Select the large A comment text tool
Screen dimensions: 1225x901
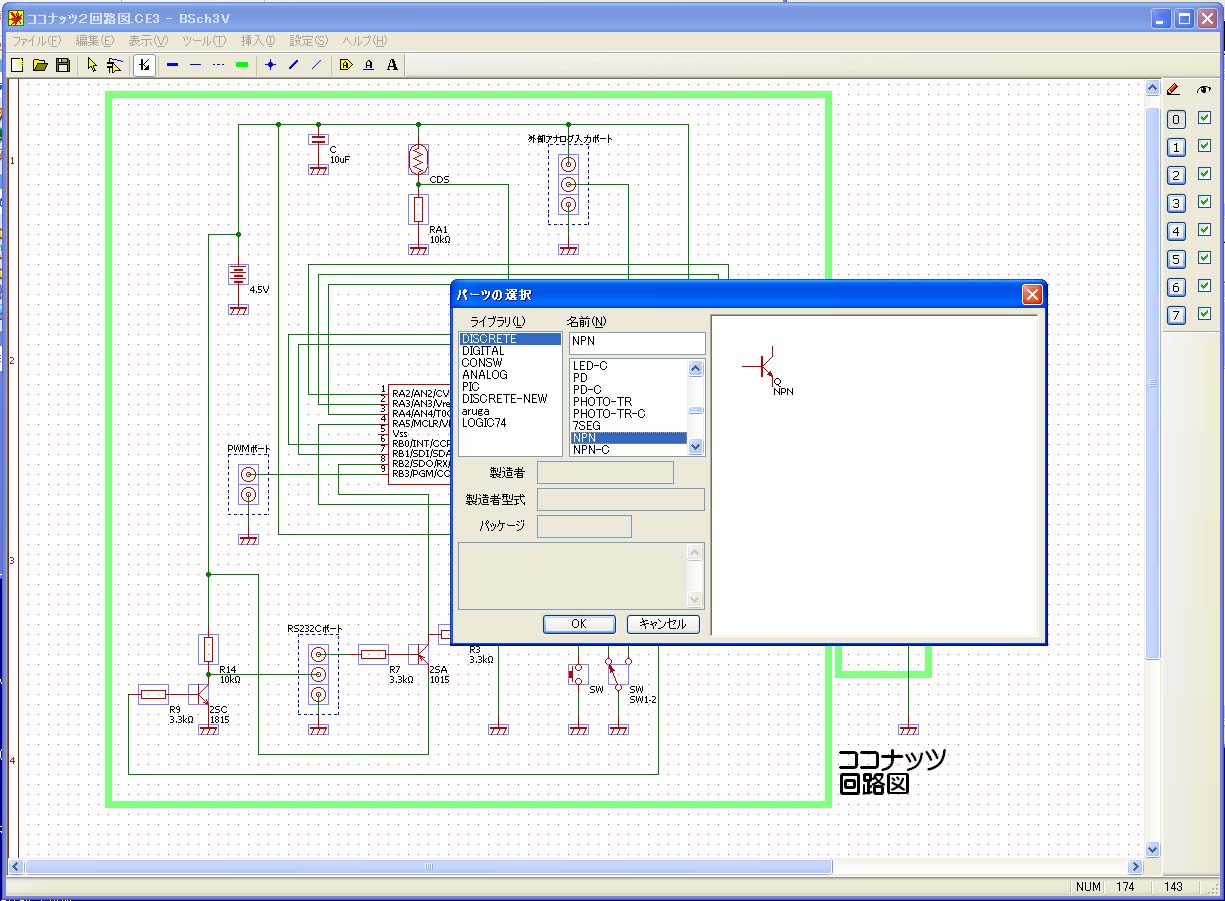coord(392,65)
